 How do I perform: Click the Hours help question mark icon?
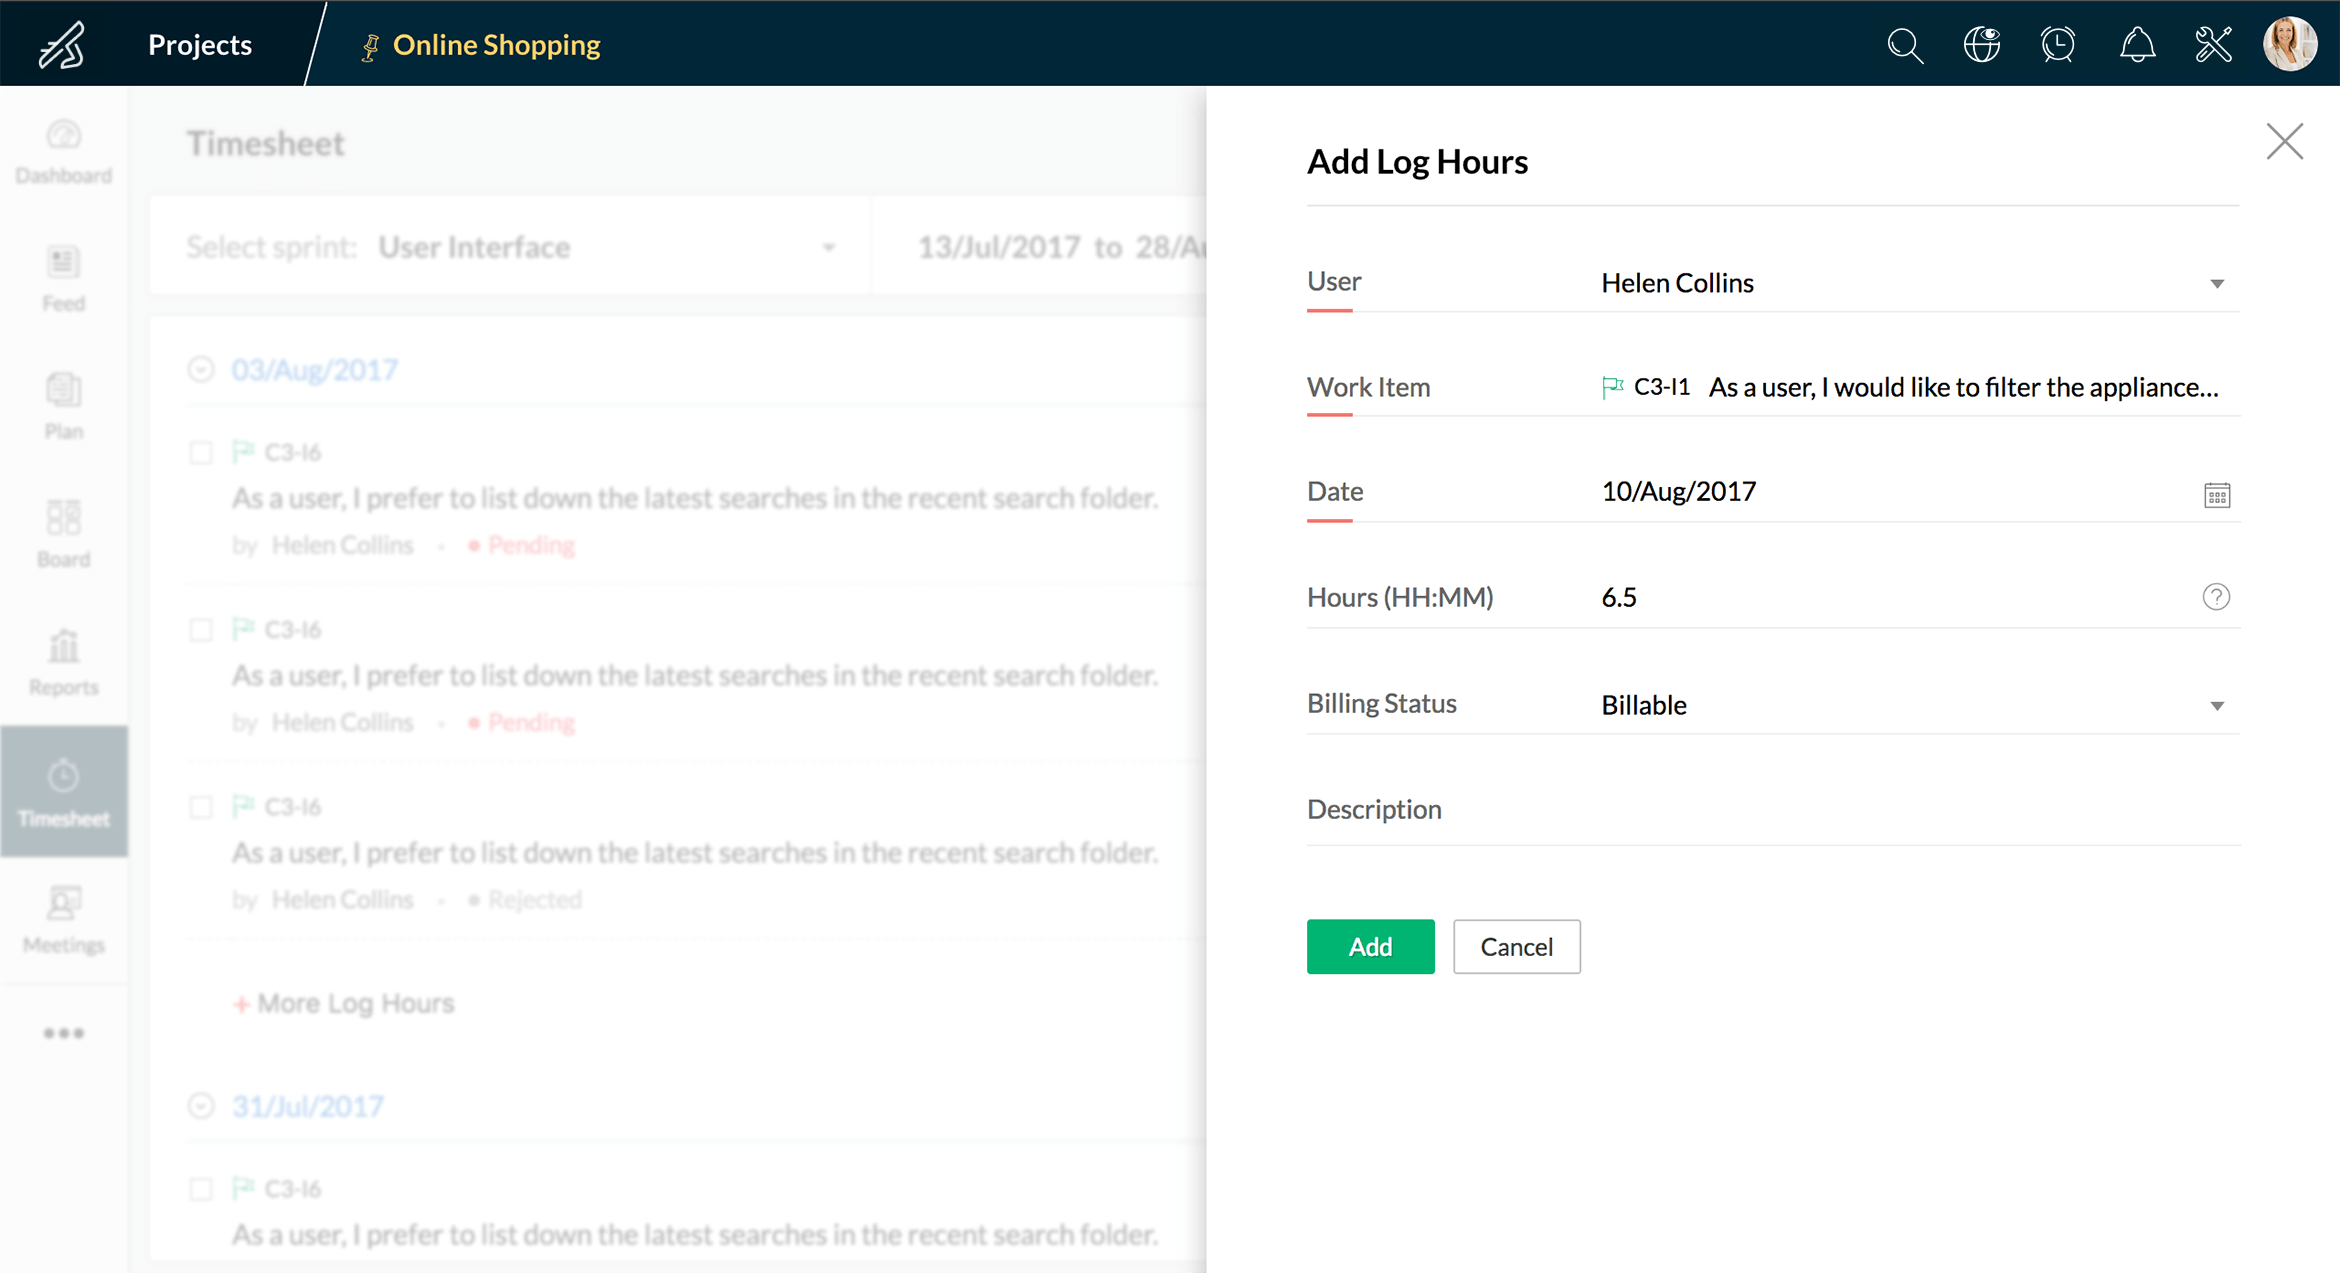pyautogui.click(x=2216, y=597)
